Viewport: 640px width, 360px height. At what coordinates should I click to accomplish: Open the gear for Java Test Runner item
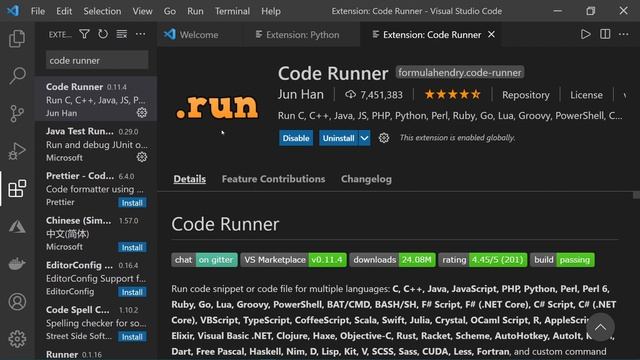(x=142, y=157)
